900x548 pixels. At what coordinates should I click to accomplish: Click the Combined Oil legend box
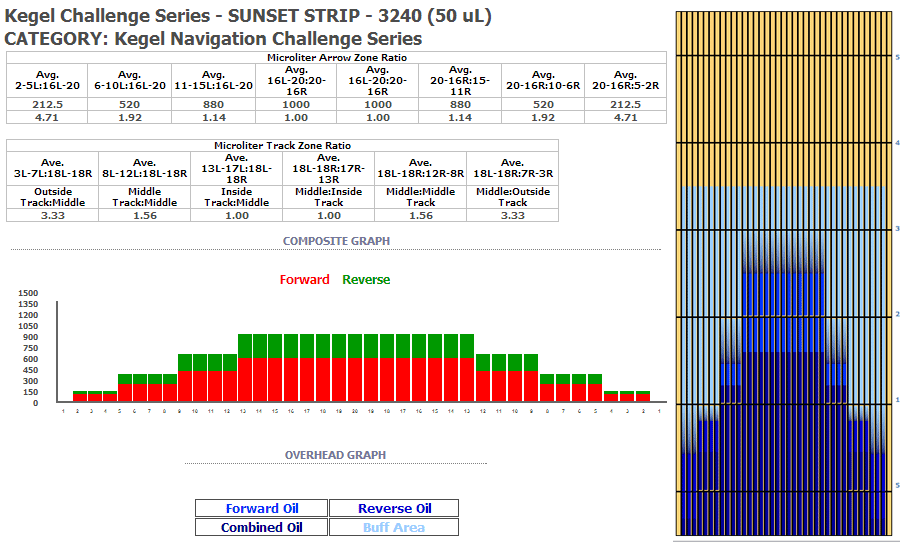(x=261, y=527)
